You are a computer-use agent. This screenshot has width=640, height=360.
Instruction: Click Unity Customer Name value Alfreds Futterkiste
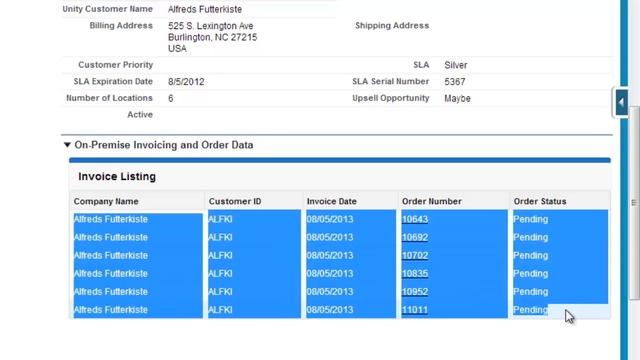pos(205,9)
